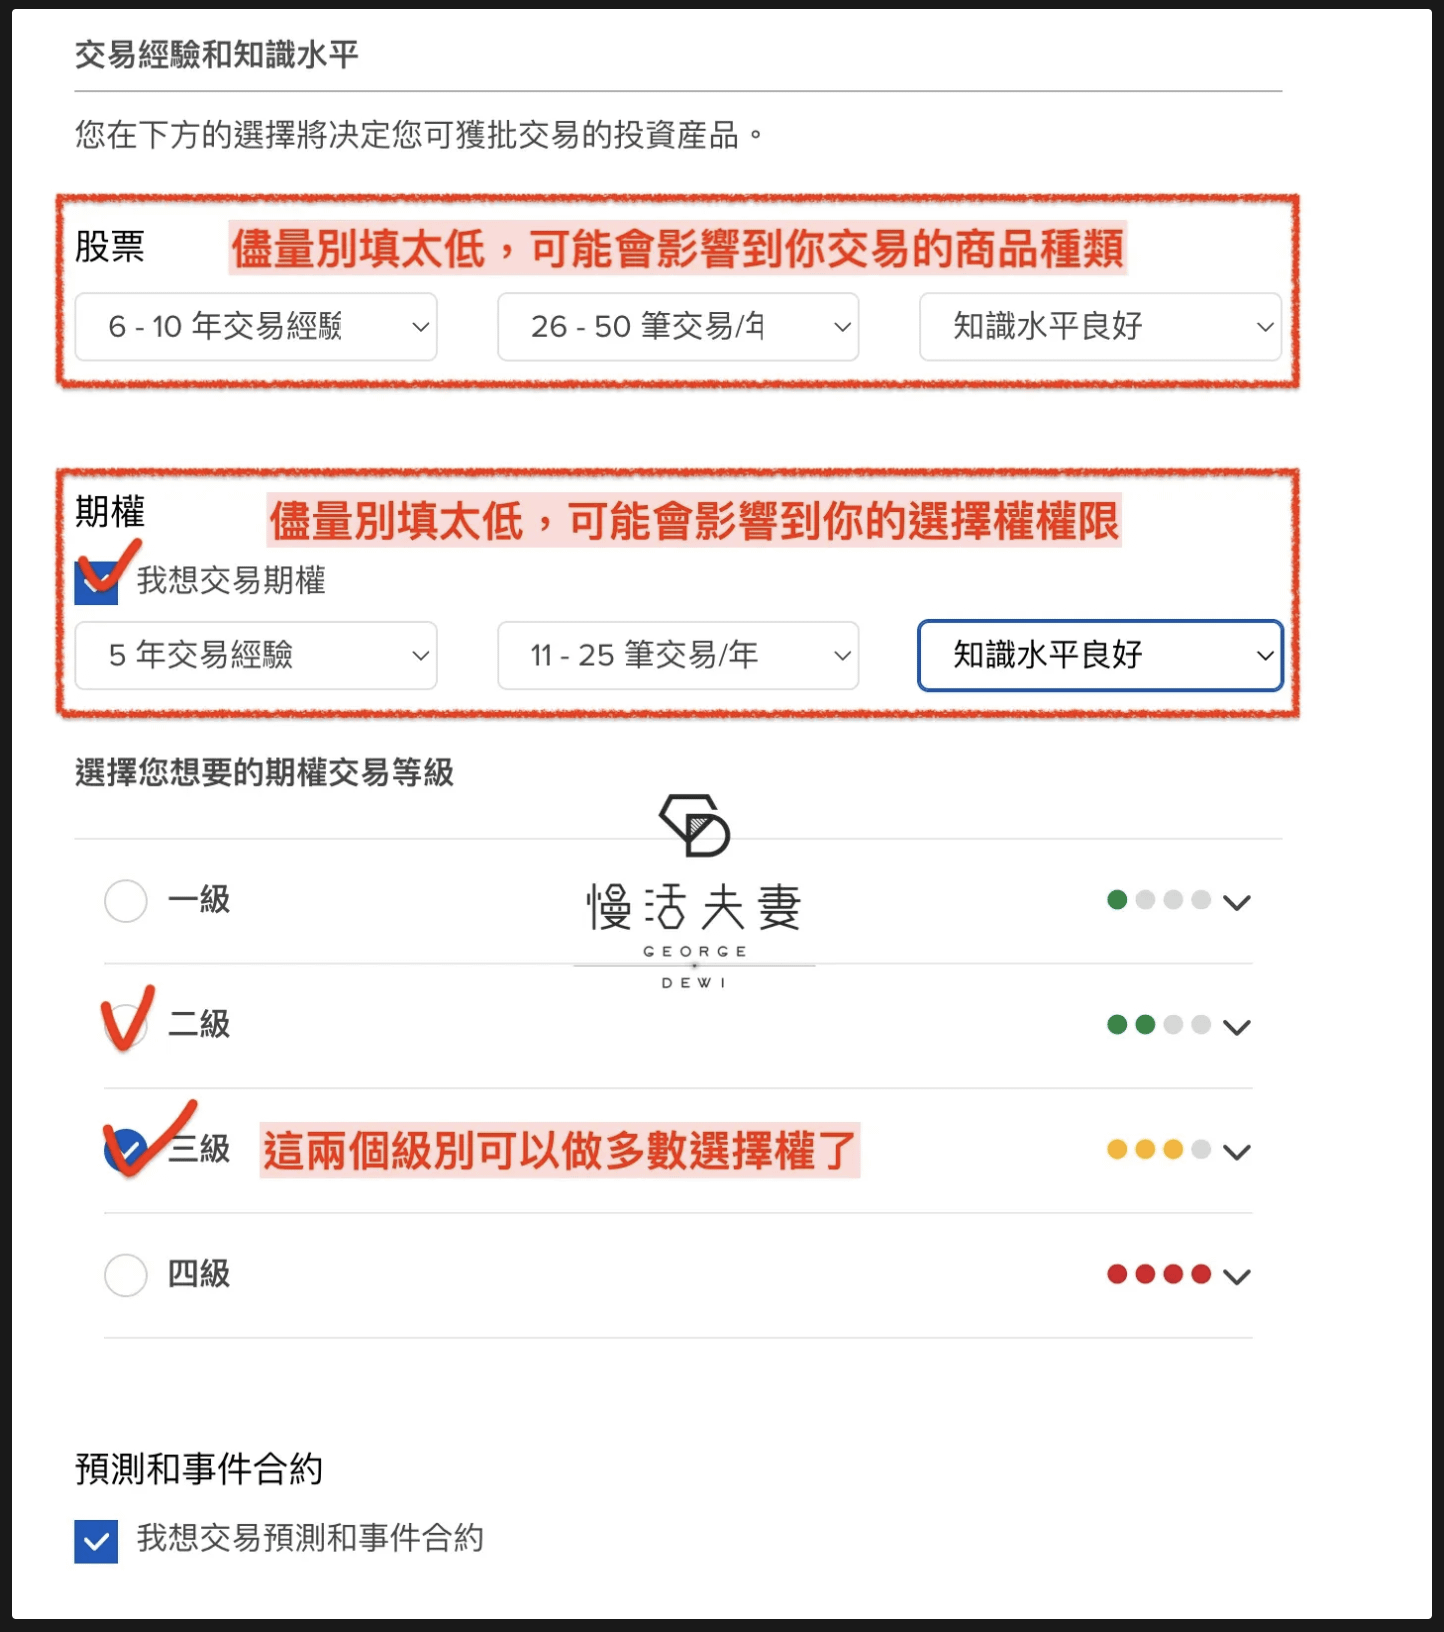
Task: Click the 慢活夫妻 watermark logo icon
Action: pos(695,826)
